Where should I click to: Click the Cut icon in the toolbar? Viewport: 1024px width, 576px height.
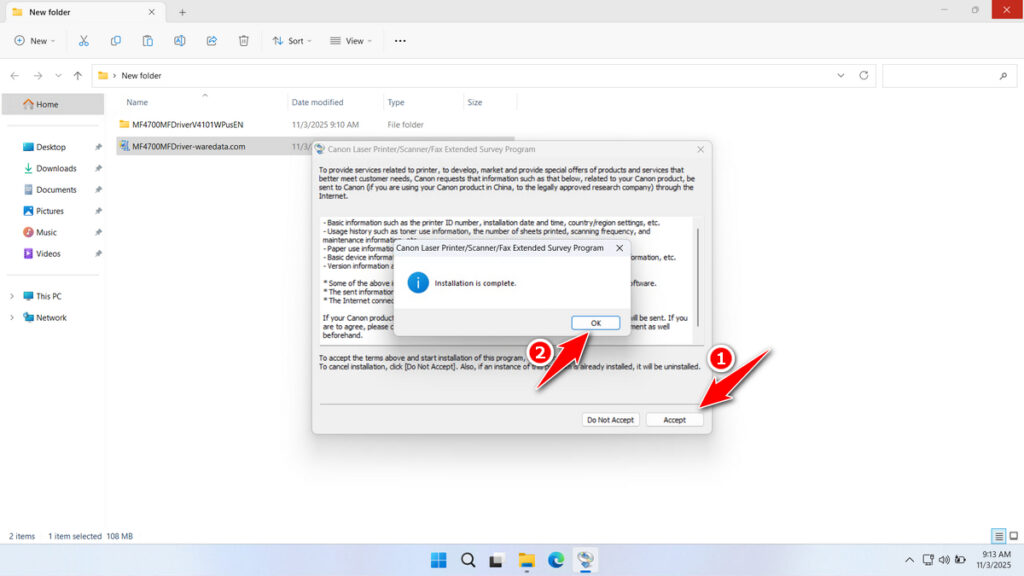[84, 40]
